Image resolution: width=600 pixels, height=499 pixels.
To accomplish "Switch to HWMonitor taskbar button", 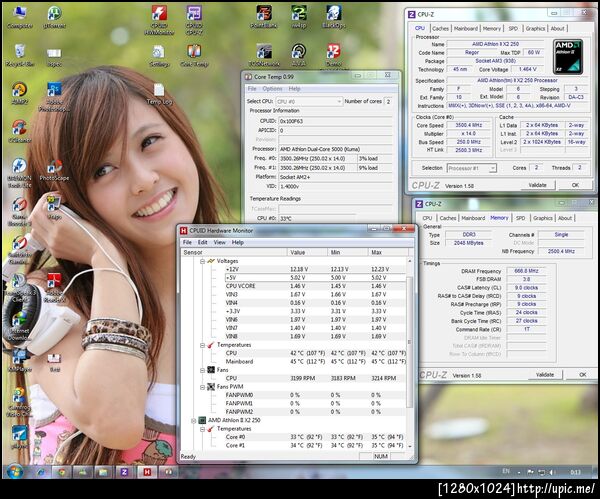I will click(147, 472).
